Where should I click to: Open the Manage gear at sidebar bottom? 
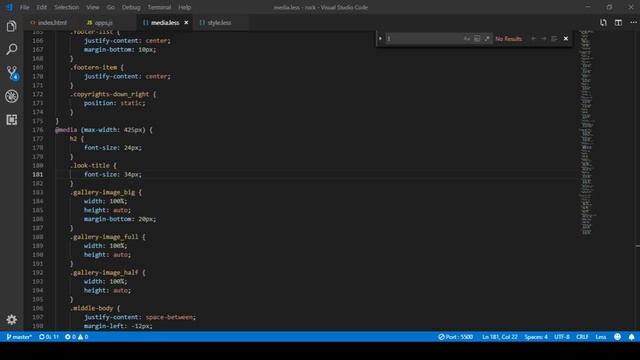tap(11, 320)
